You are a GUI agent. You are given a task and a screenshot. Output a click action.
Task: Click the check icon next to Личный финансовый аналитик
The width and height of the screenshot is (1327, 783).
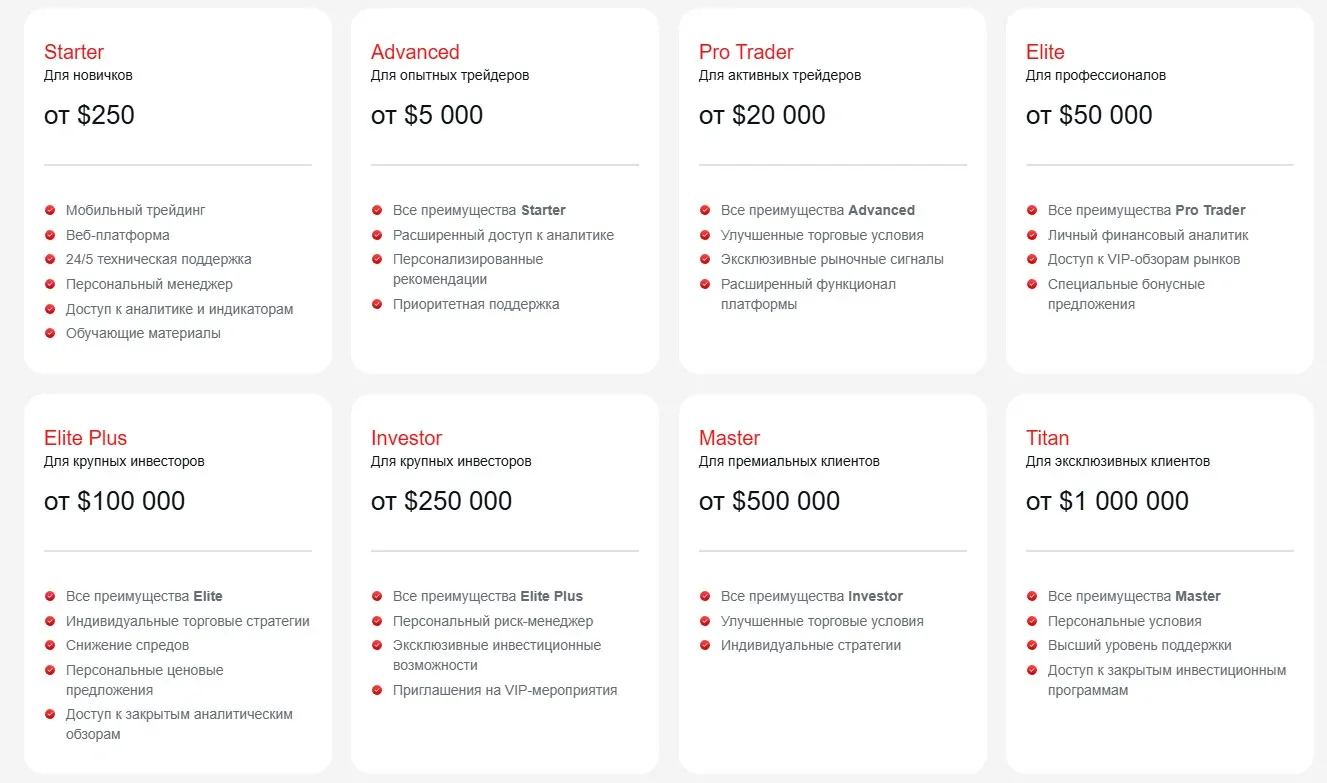1032,235
